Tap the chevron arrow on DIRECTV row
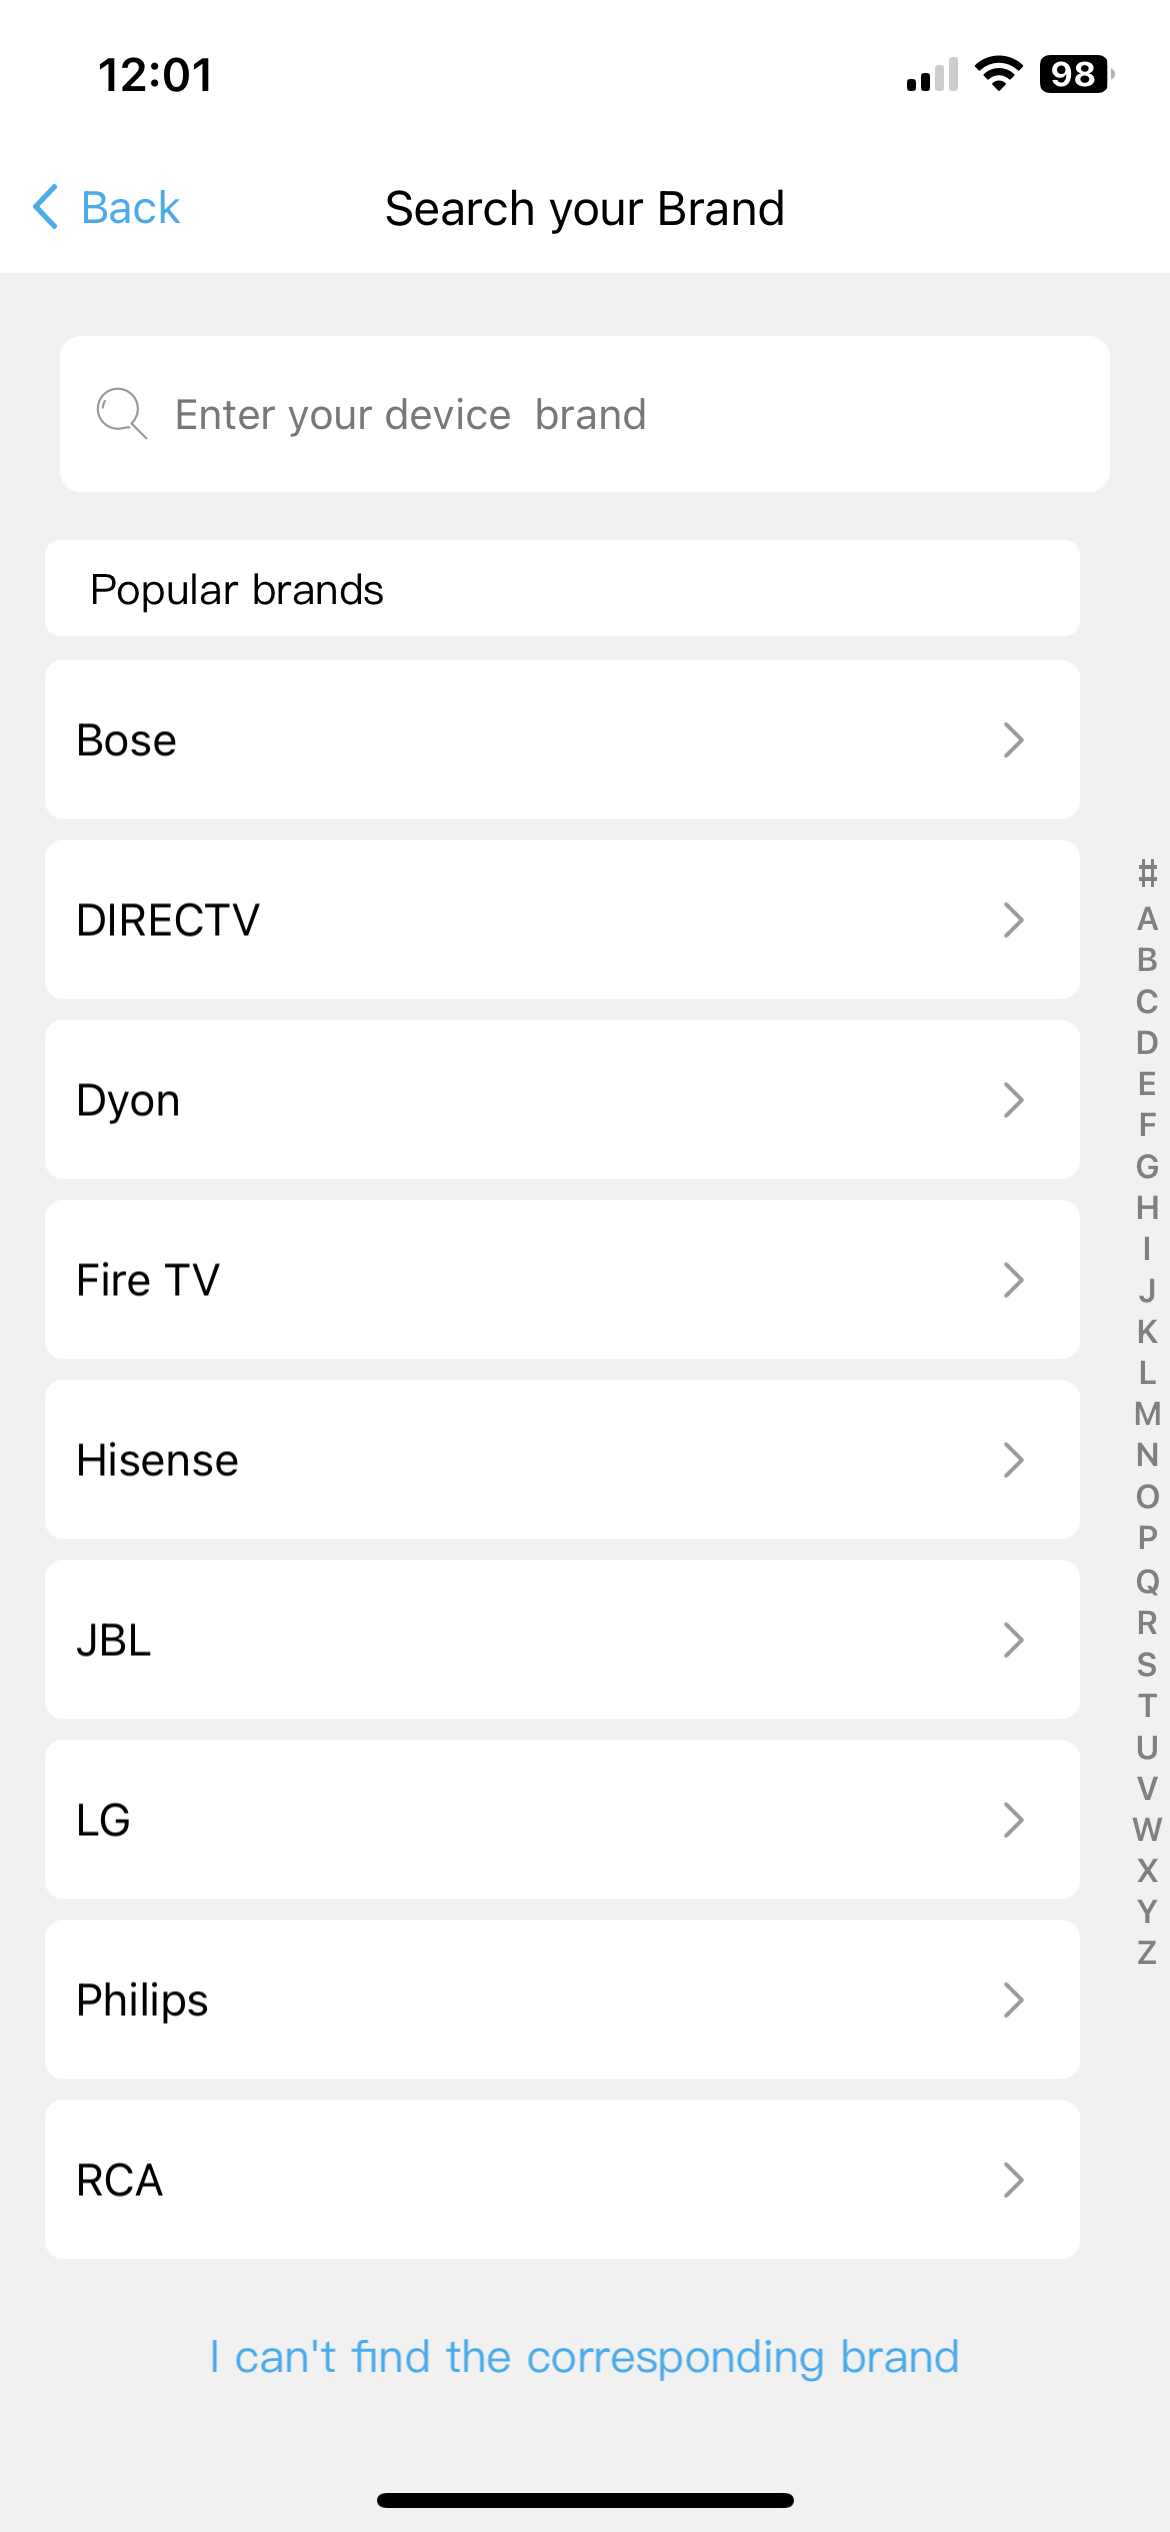The width and height of the screenshot is (1170, 2532). tap(1013, 920)
